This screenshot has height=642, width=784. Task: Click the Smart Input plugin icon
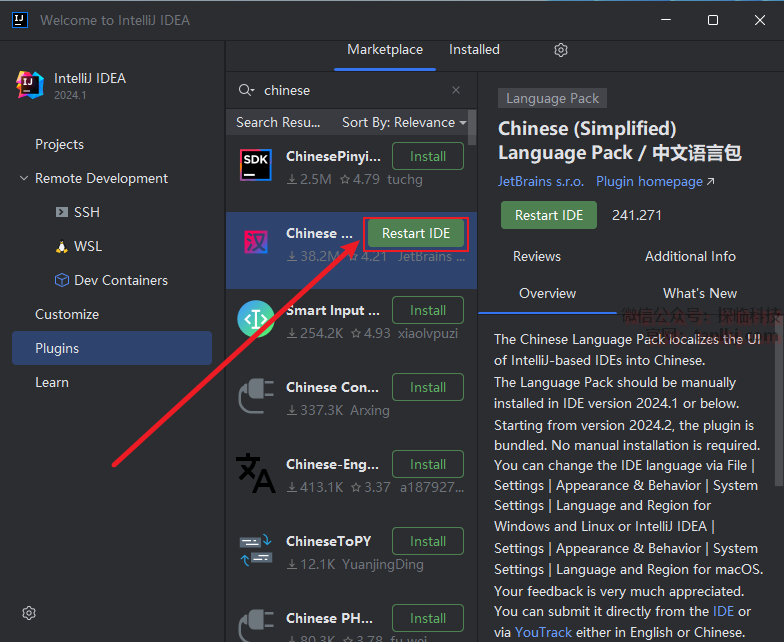point(256,319)
